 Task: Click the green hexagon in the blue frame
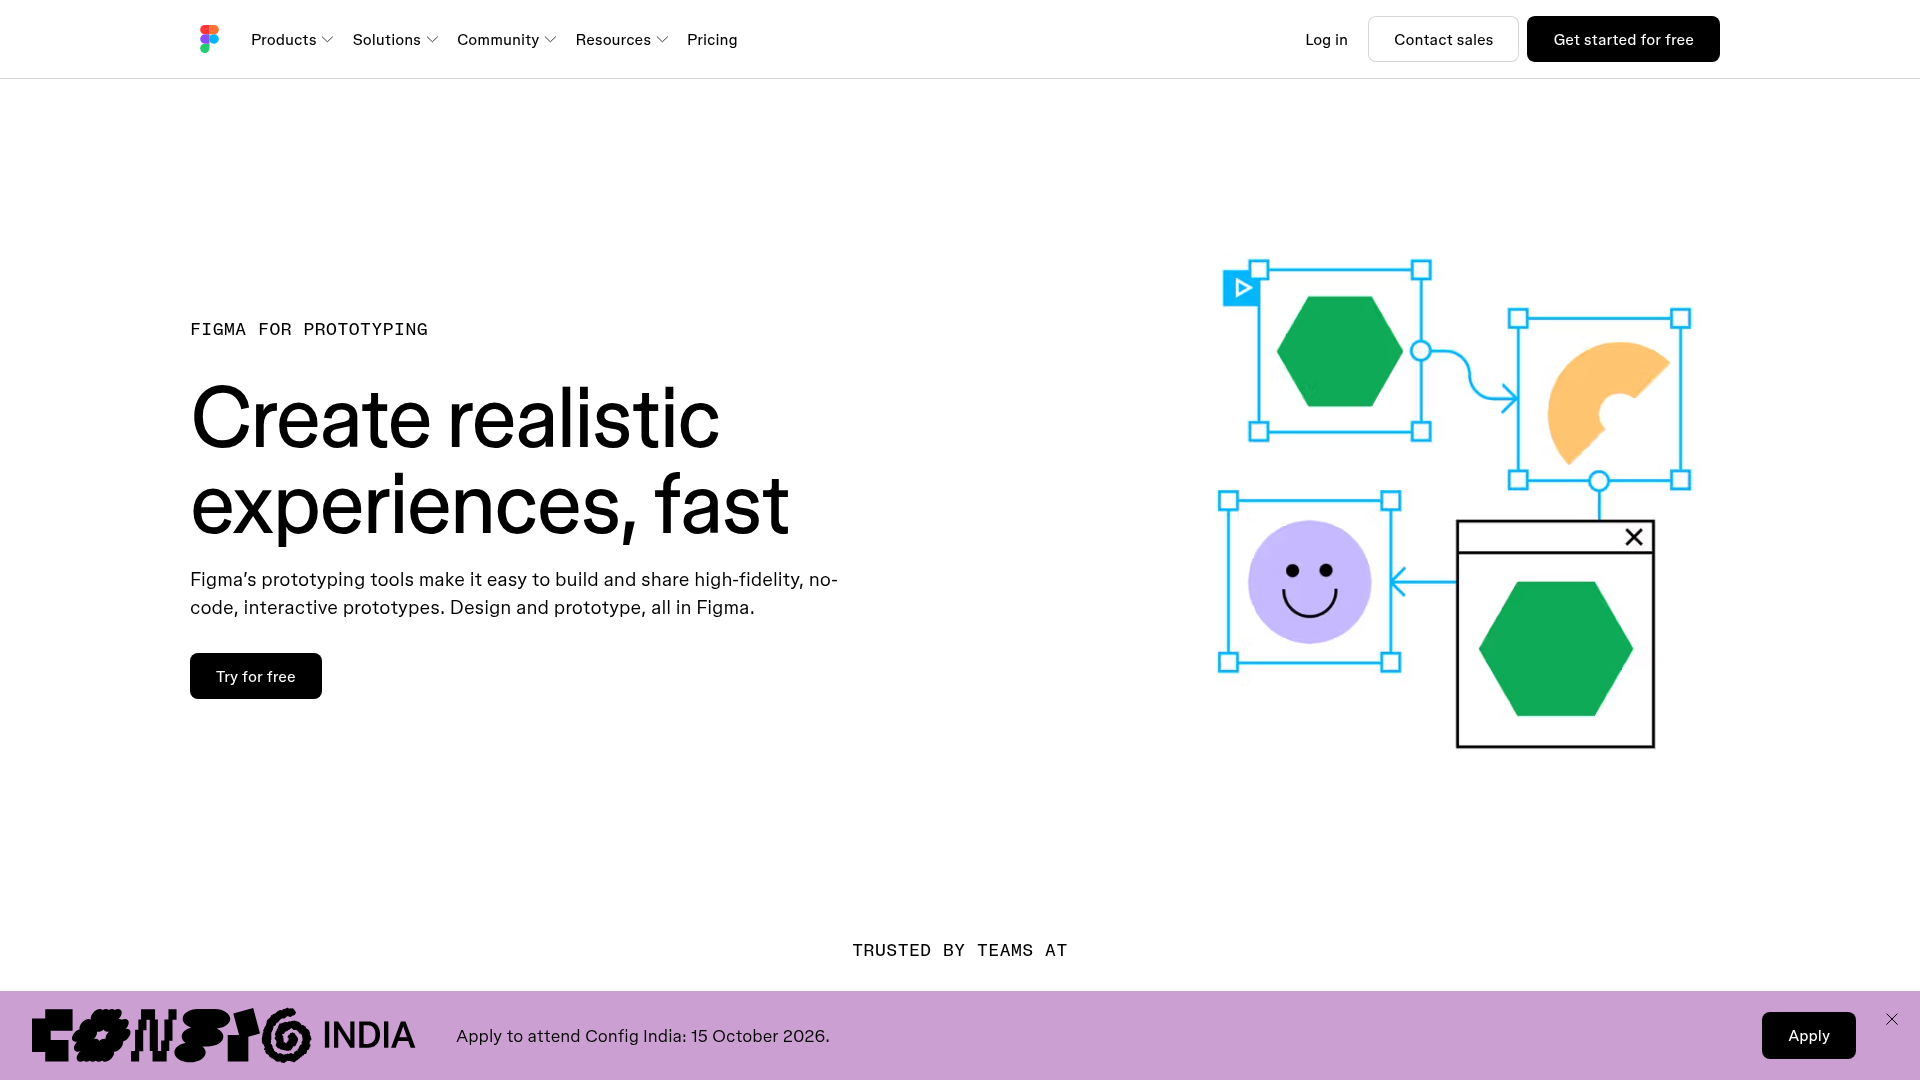(x=1340, y=351)
